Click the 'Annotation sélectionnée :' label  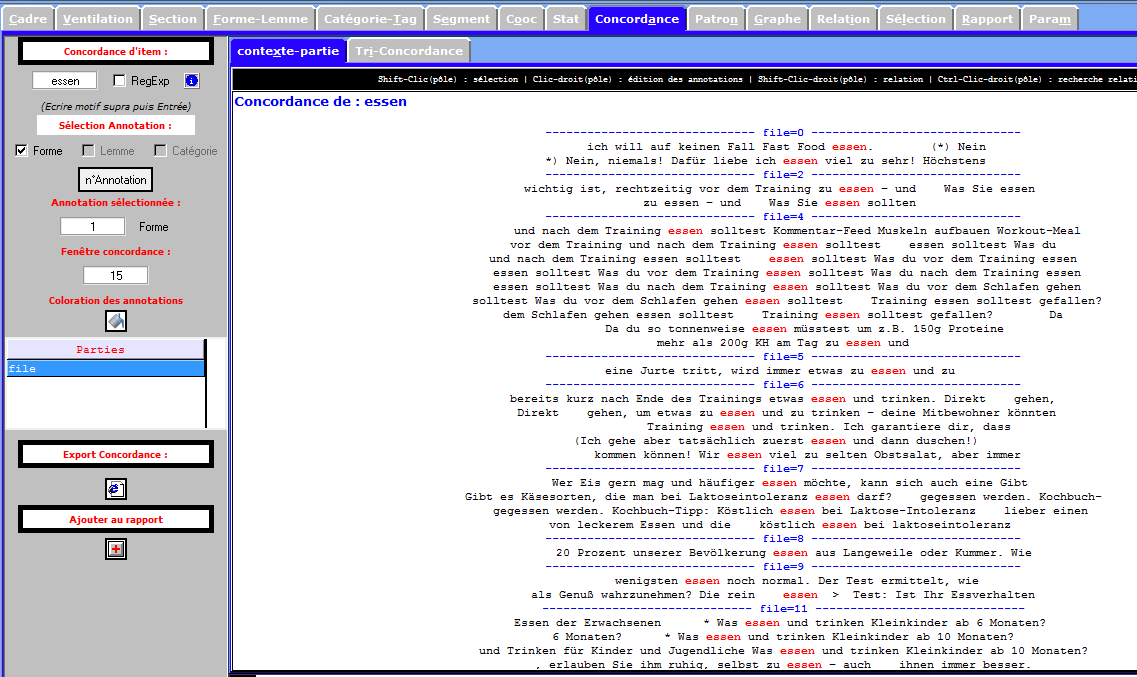[116, 202]
